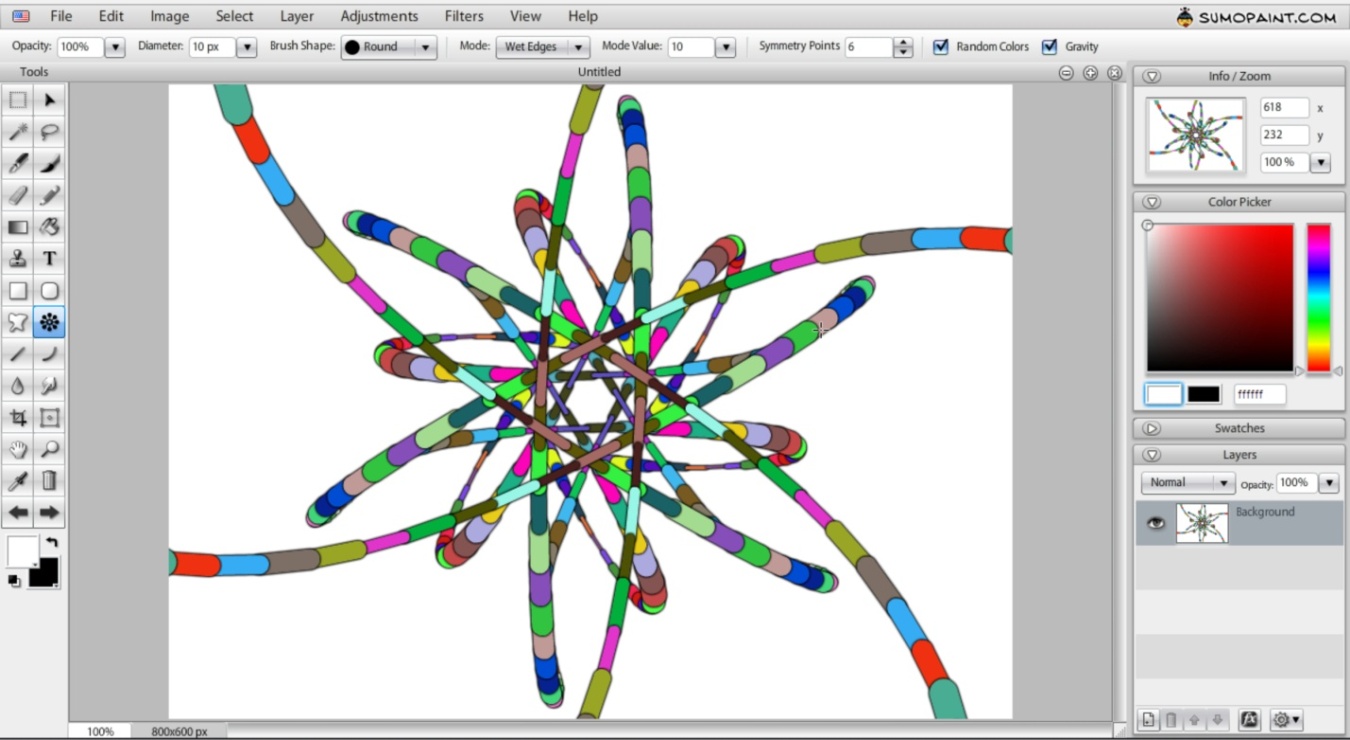Screen dimensions: 1350x740
Task: Disable the Random Colors checkbox
Action: click(x=940, y=46)
